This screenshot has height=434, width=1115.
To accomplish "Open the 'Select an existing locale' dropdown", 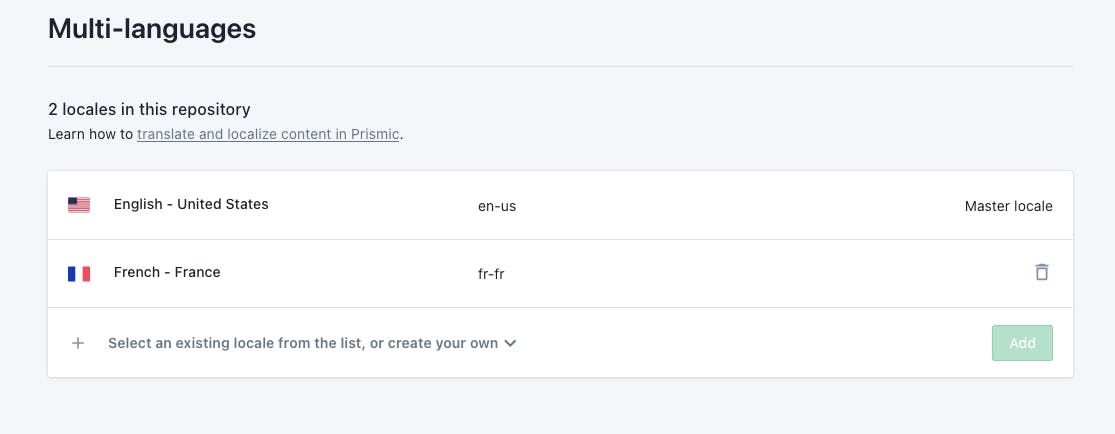I will [302, 343].
